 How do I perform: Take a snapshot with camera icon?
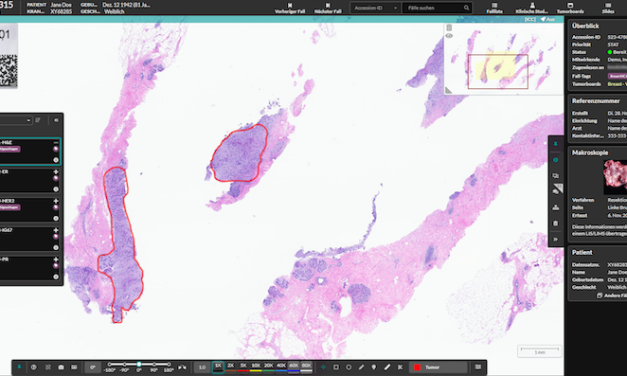point(61,367)
